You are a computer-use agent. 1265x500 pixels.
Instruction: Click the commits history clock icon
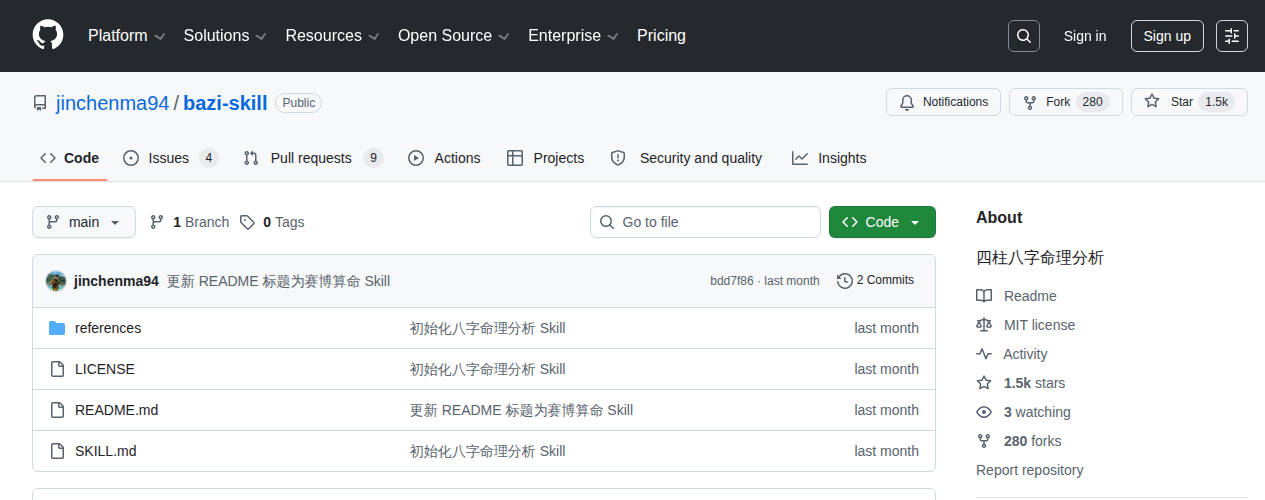(x=845, y=281)
